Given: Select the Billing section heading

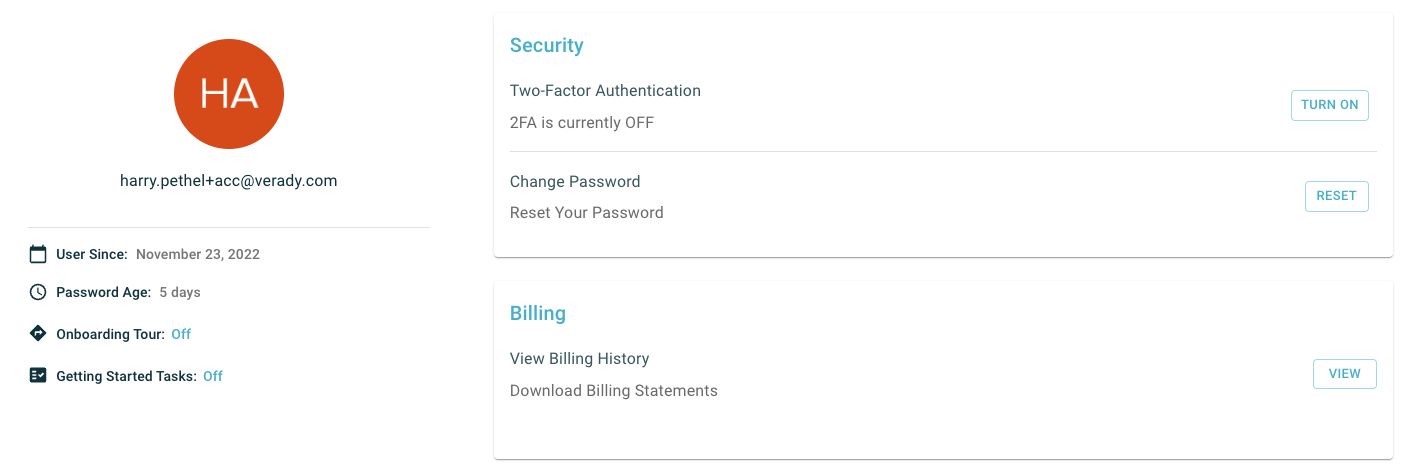Looking at the screenshot, I should click(x=538, y=313).
